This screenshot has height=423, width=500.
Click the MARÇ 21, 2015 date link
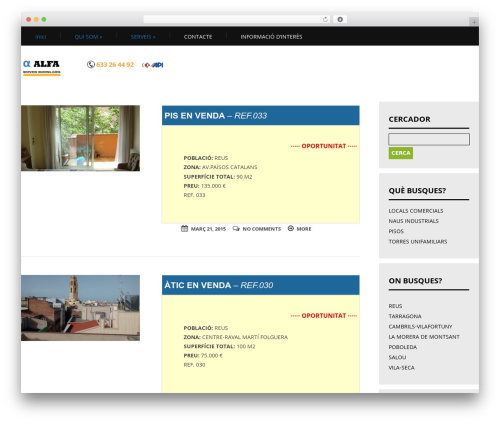(208, 229)
